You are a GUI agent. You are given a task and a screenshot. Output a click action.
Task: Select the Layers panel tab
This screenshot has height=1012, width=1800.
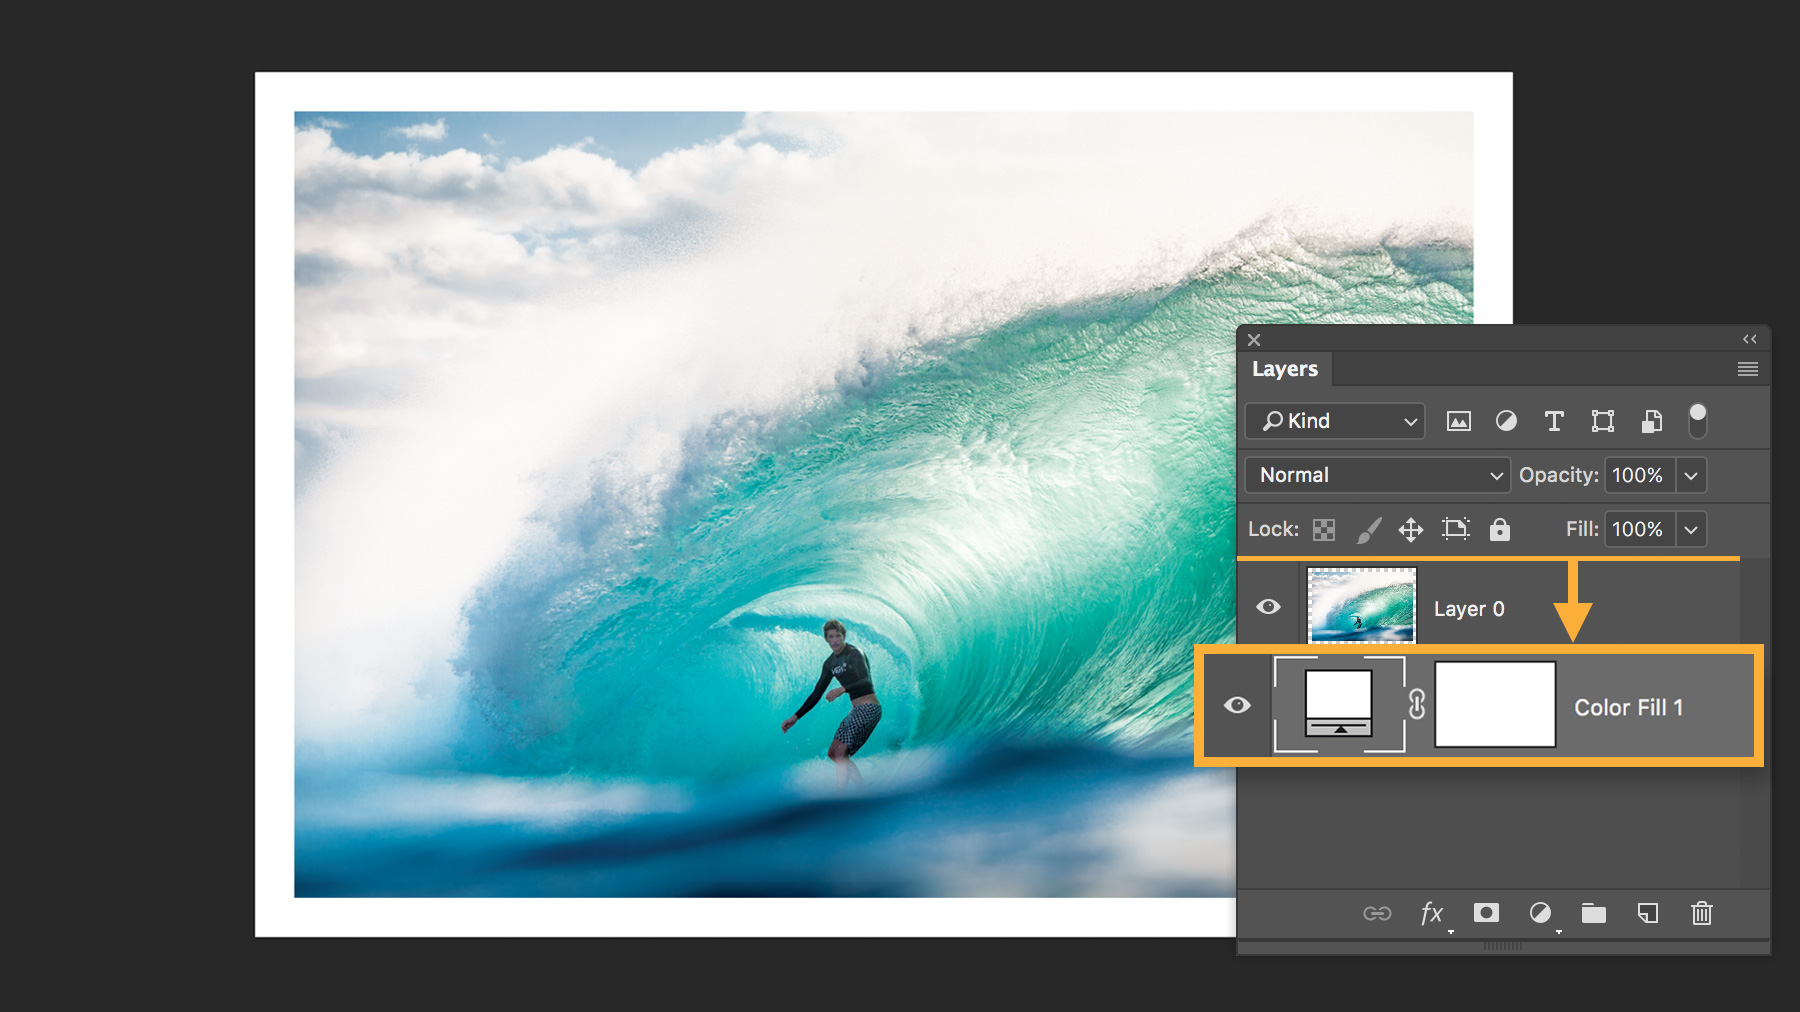[1285, 369]
